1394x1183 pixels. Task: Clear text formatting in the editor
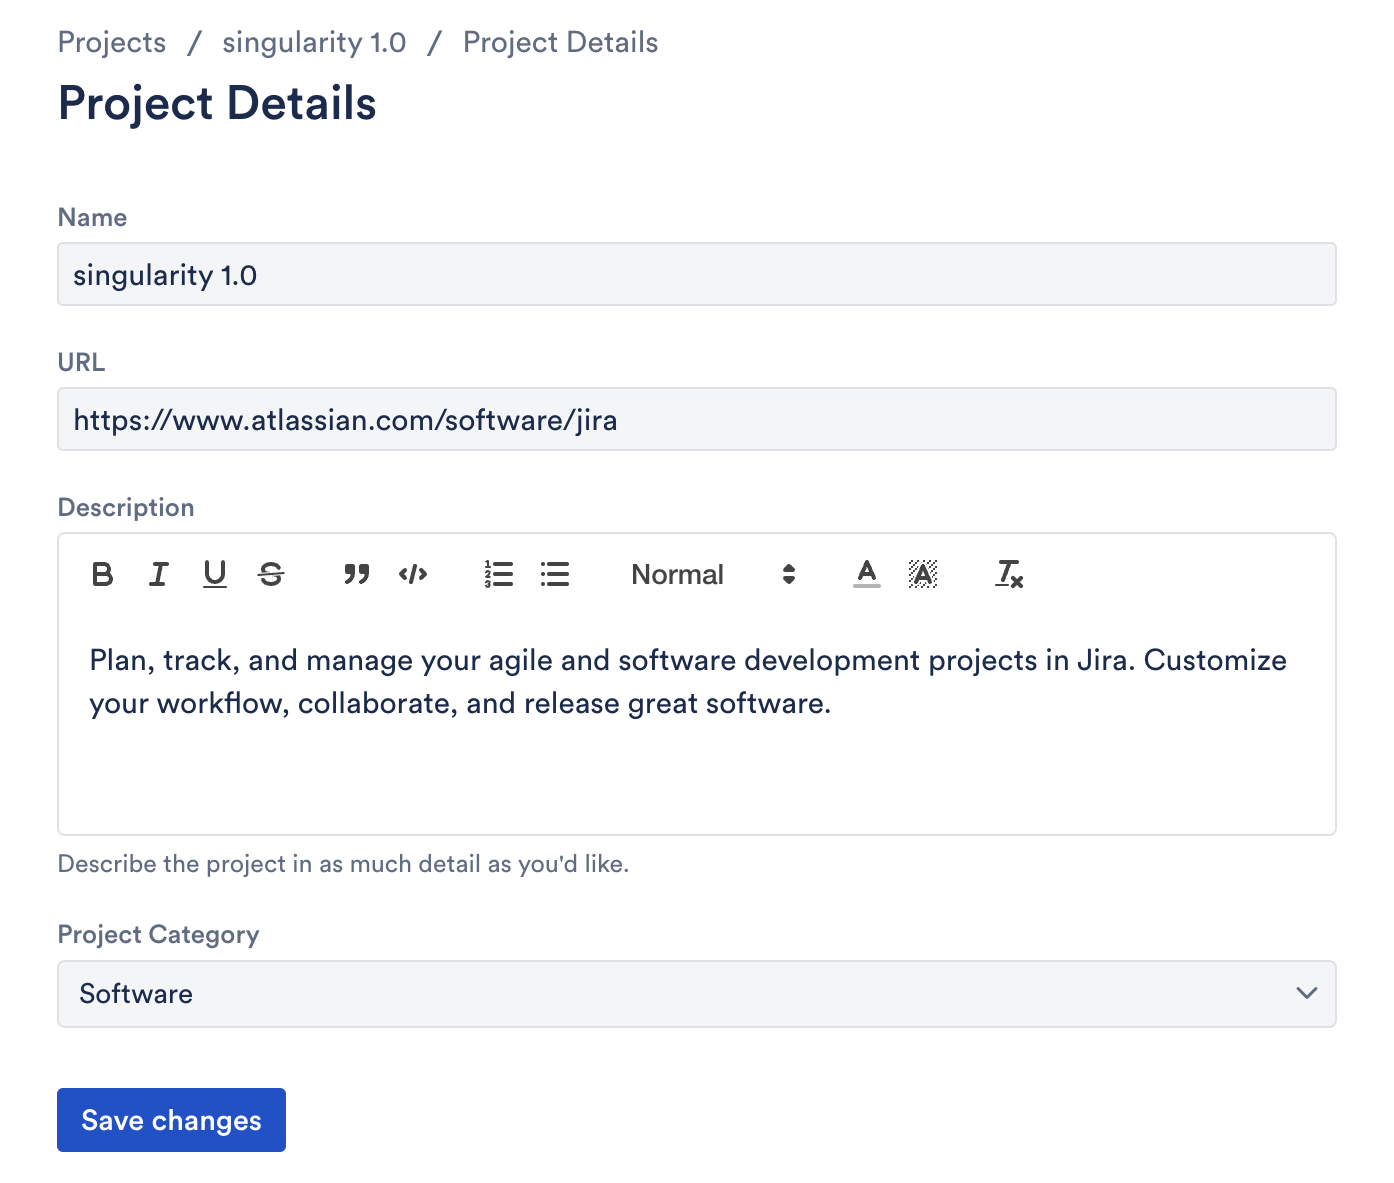1009,574
